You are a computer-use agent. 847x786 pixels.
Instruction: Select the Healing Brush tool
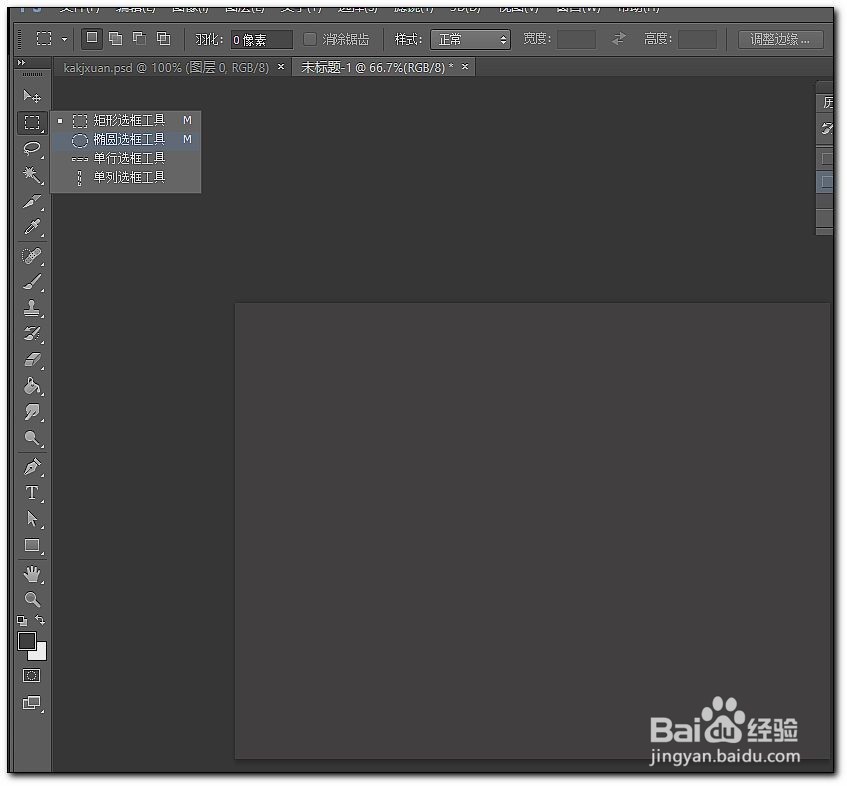pos(32,256)
